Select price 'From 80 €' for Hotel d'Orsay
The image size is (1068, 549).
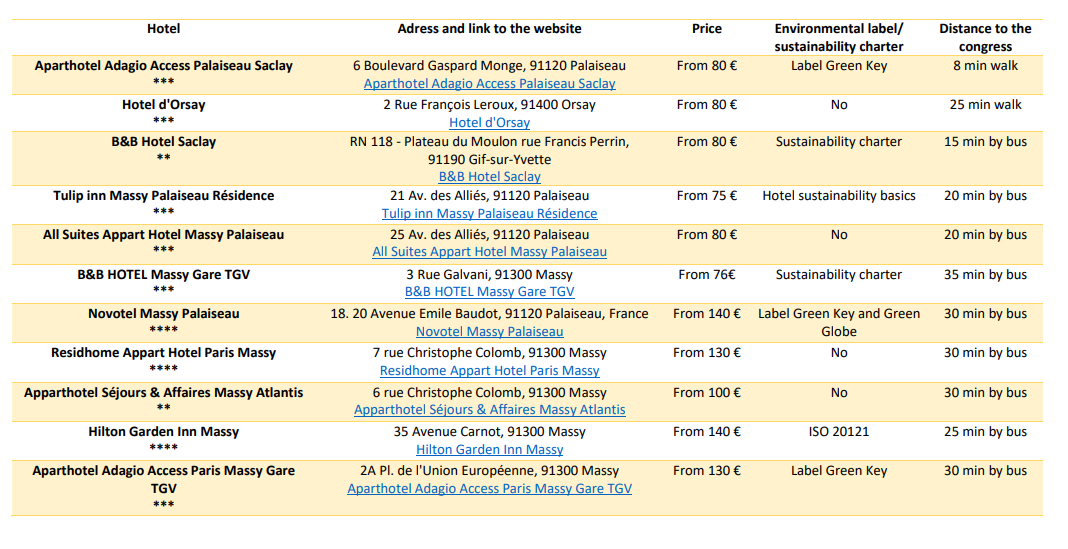[x=706, y=105]
